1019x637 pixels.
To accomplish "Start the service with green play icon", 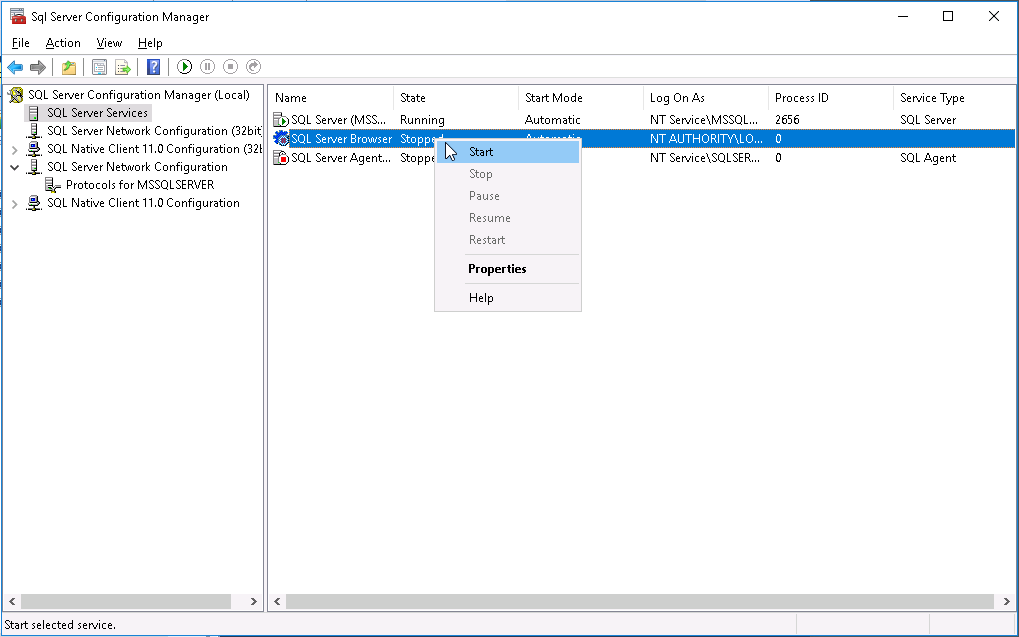I will [x=185, y=66].
